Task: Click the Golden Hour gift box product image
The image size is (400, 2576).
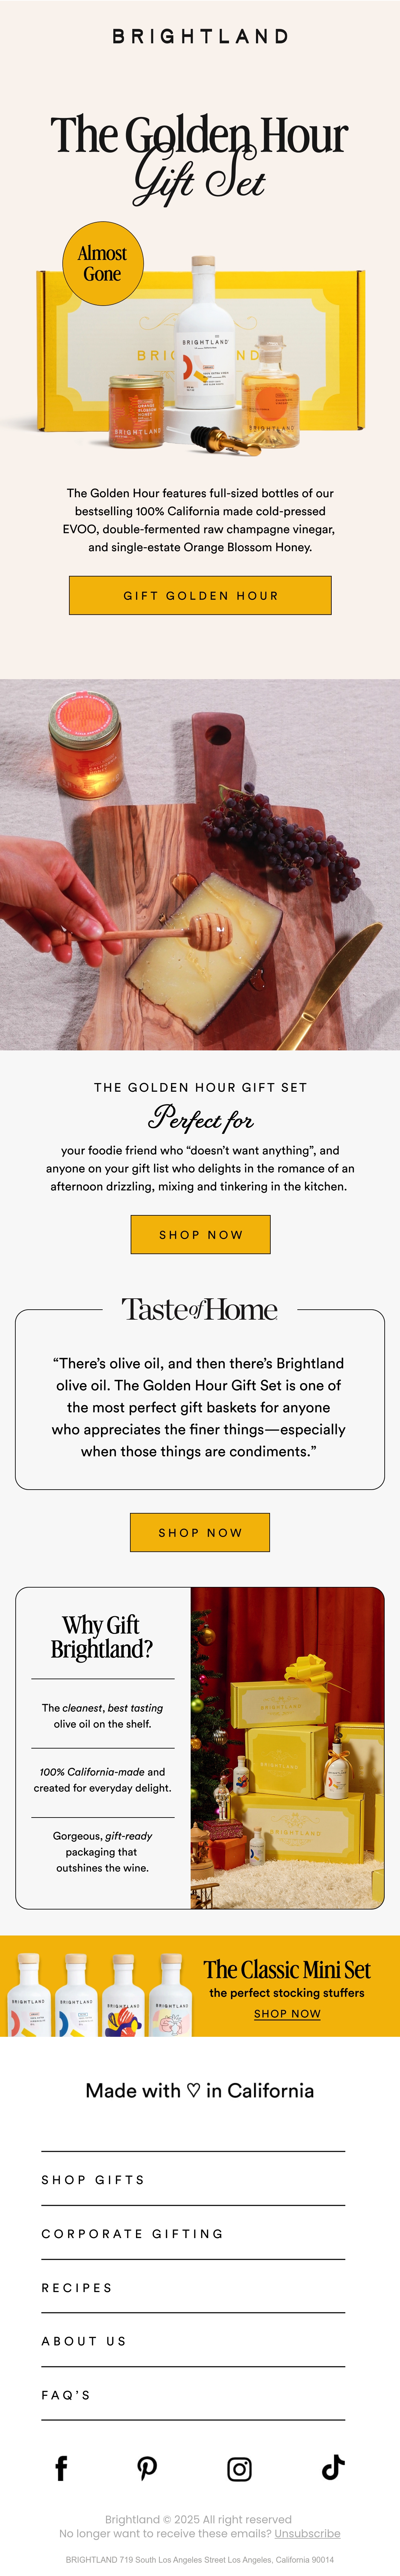Action: tap(200, 350)
